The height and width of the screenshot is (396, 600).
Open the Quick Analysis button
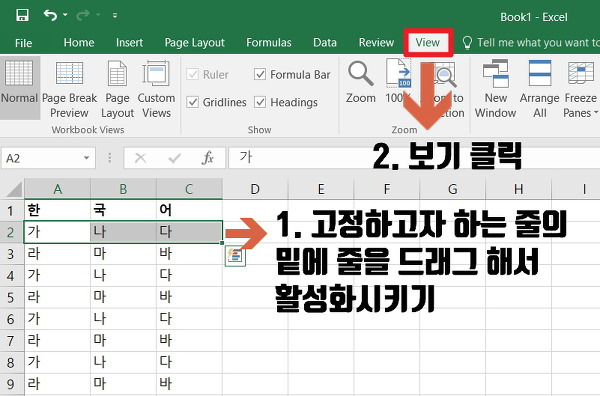(235, 256)
